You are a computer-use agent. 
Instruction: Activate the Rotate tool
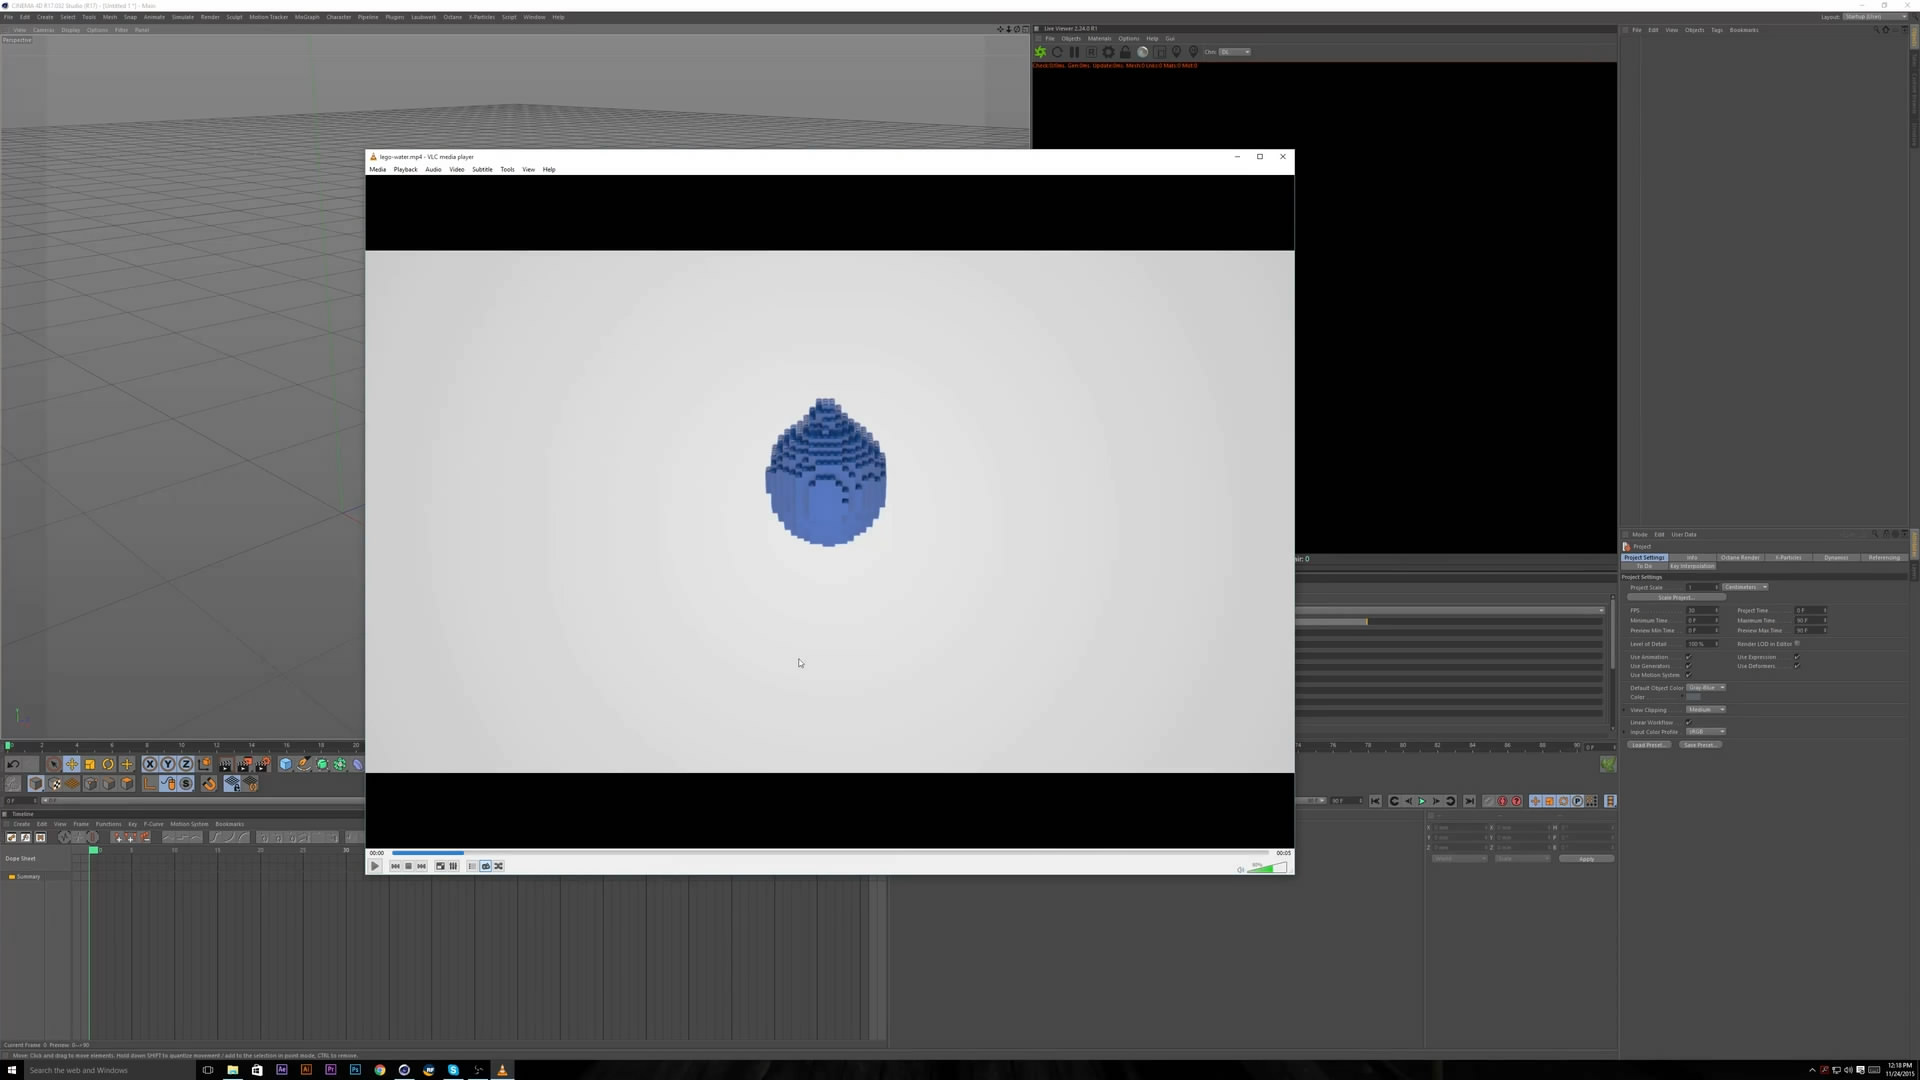click(x=108, y=764)
